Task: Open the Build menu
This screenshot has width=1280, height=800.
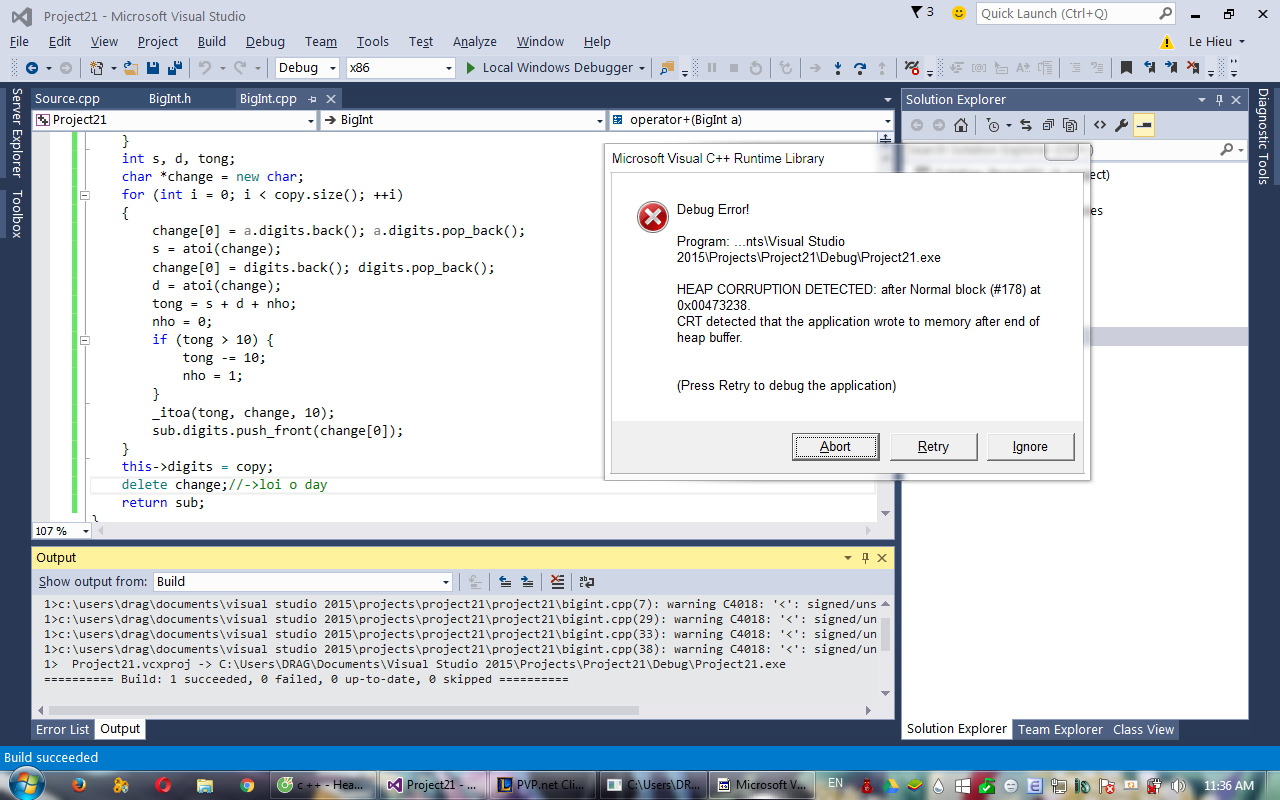Action: pyautogui.click(x=211, y=41)
